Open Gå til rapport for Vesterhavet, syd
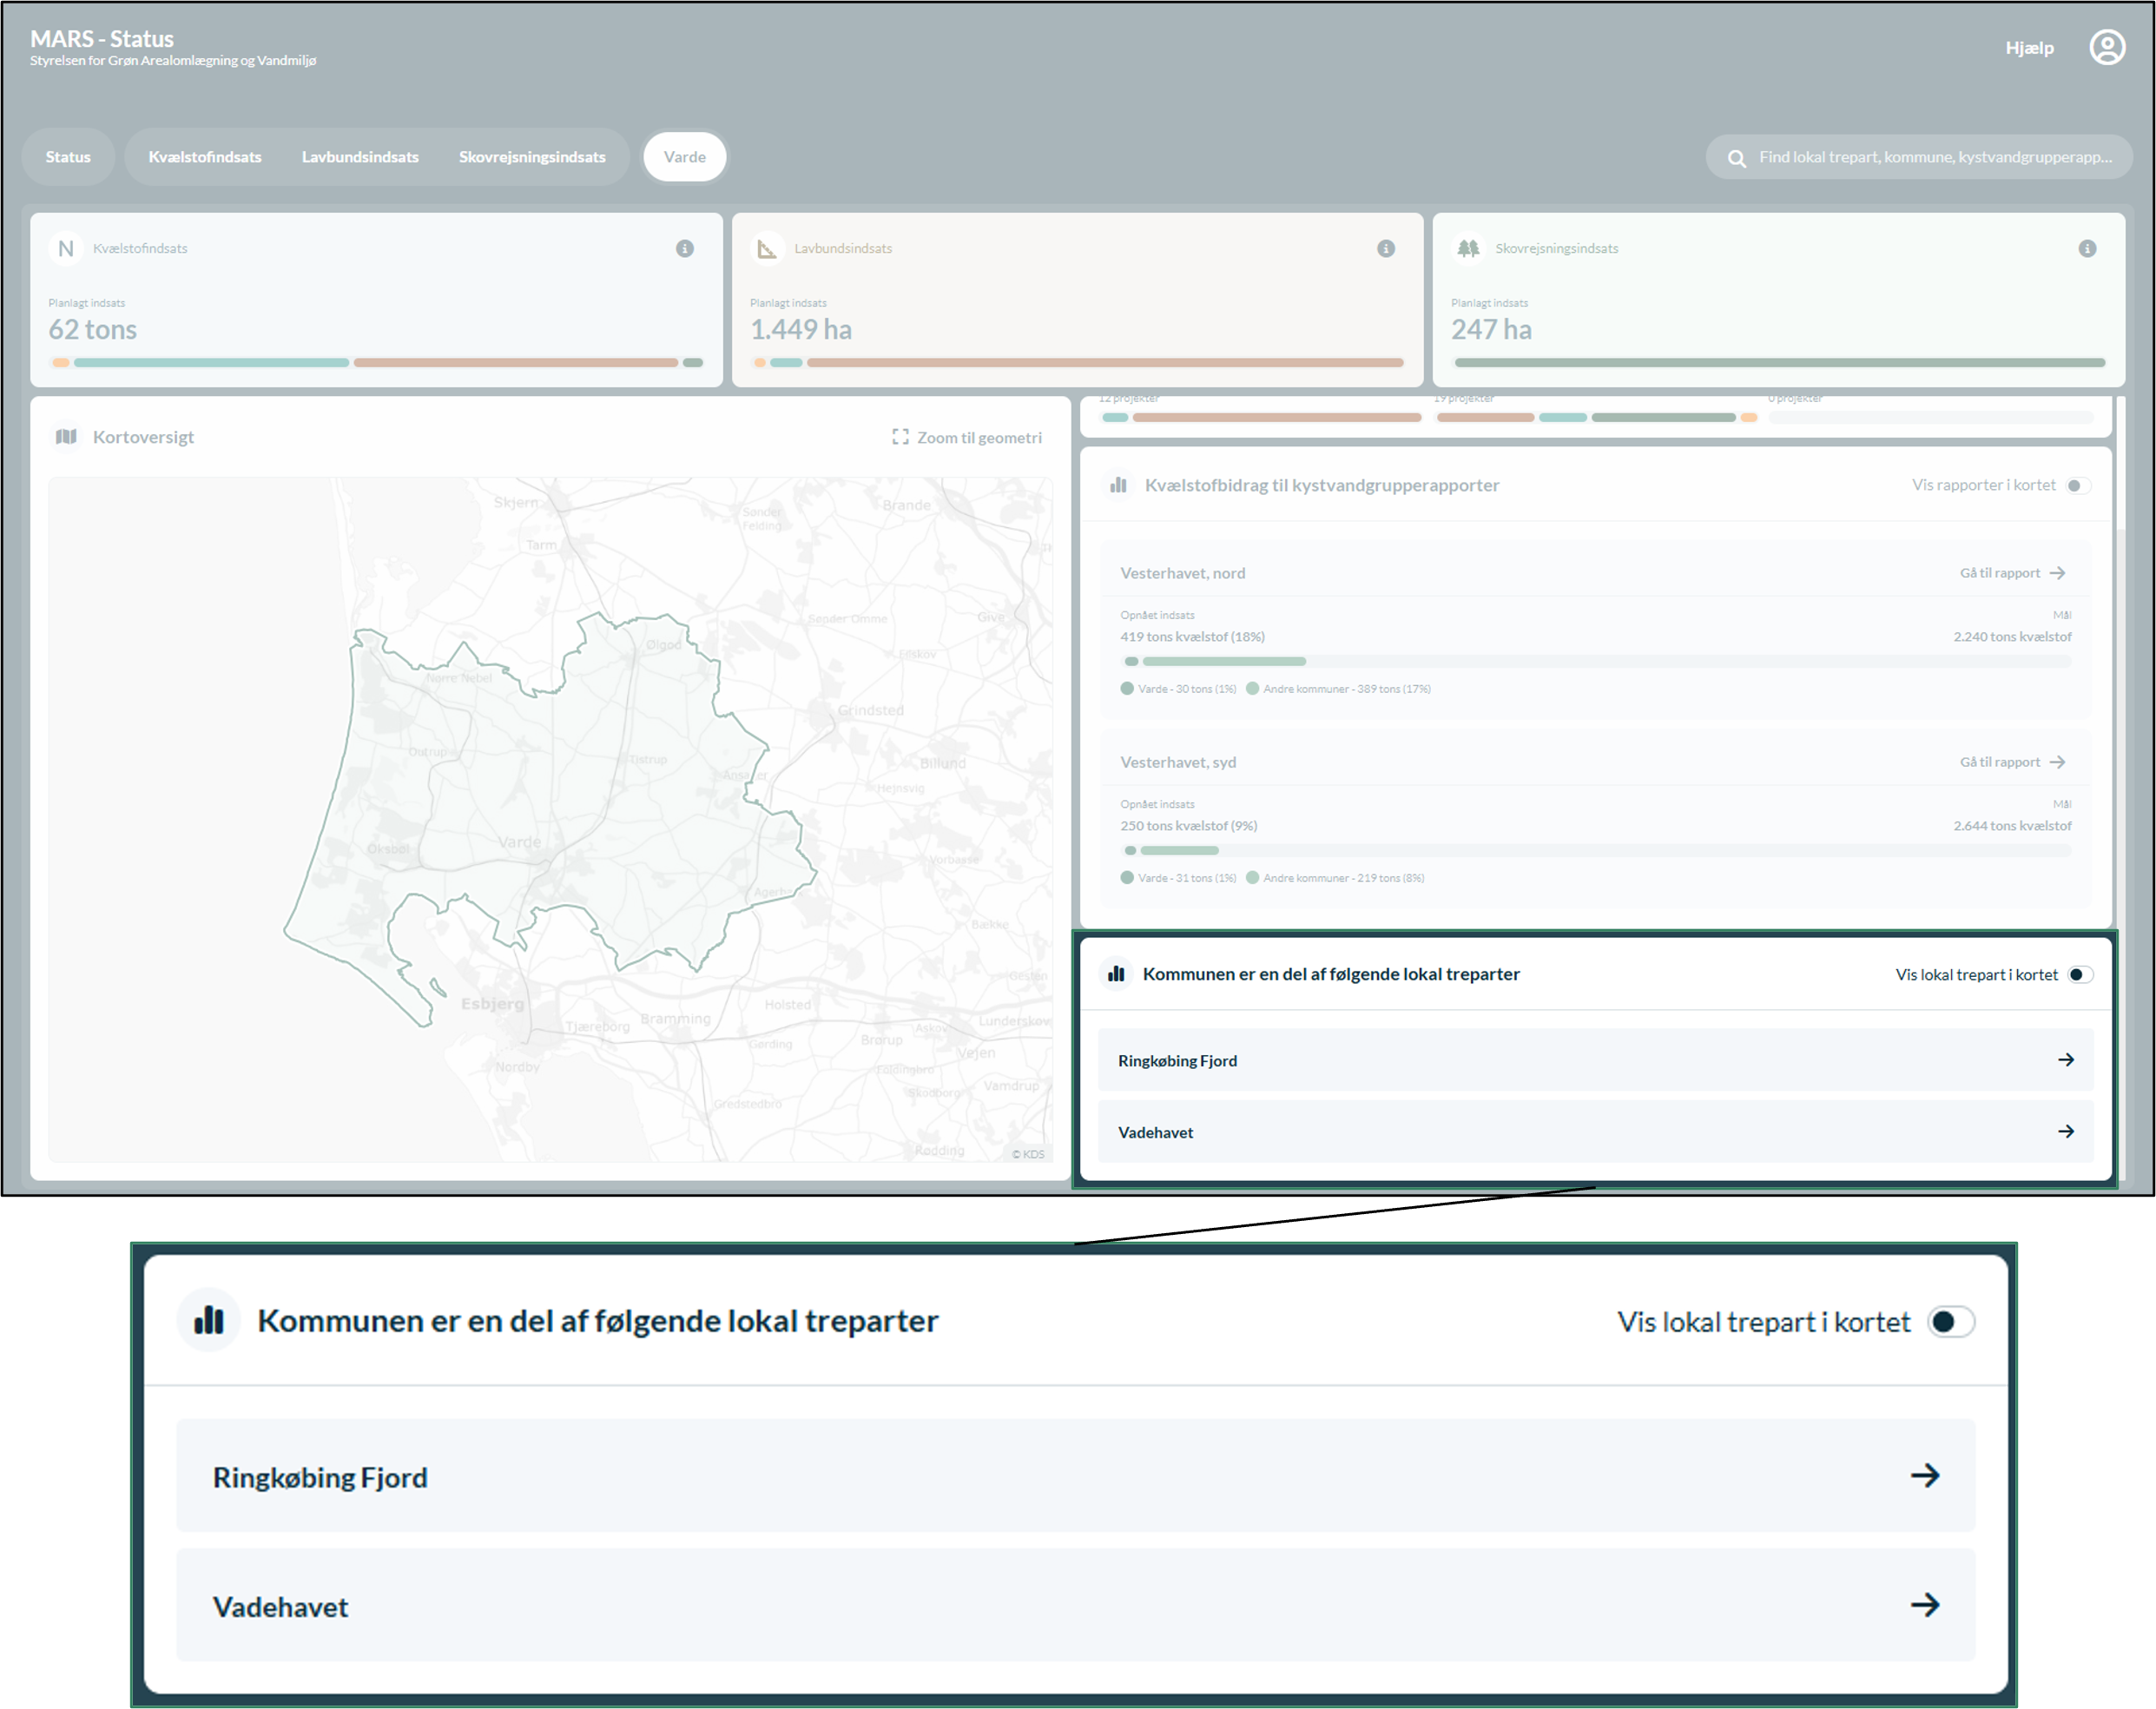Viewport: 2156px width, 1709px height. (2012, 762)
